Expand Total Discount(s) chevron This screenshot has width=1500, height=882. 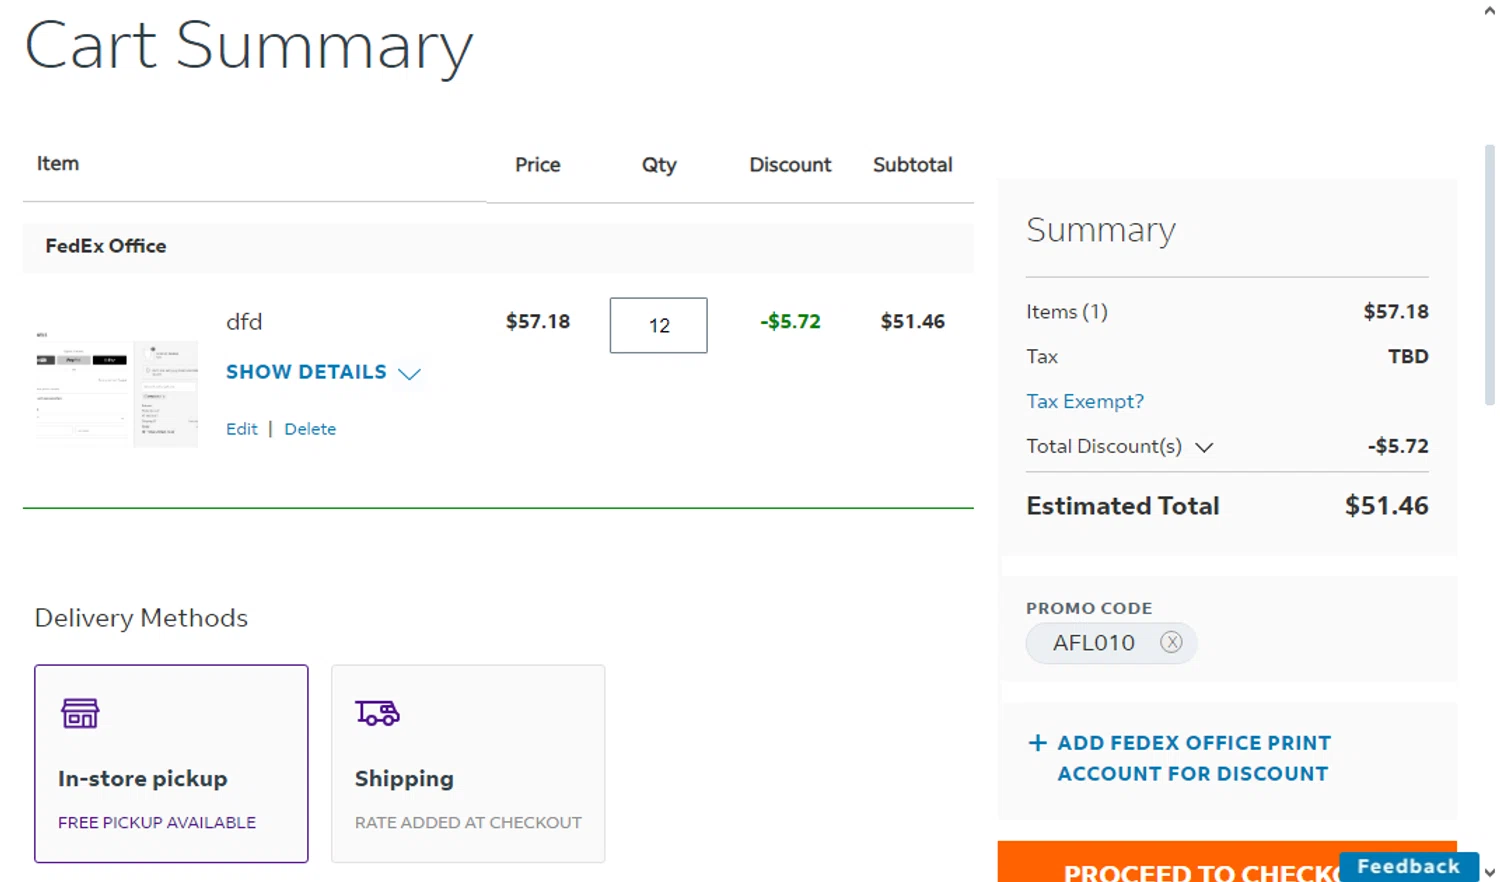(1204, 447)
